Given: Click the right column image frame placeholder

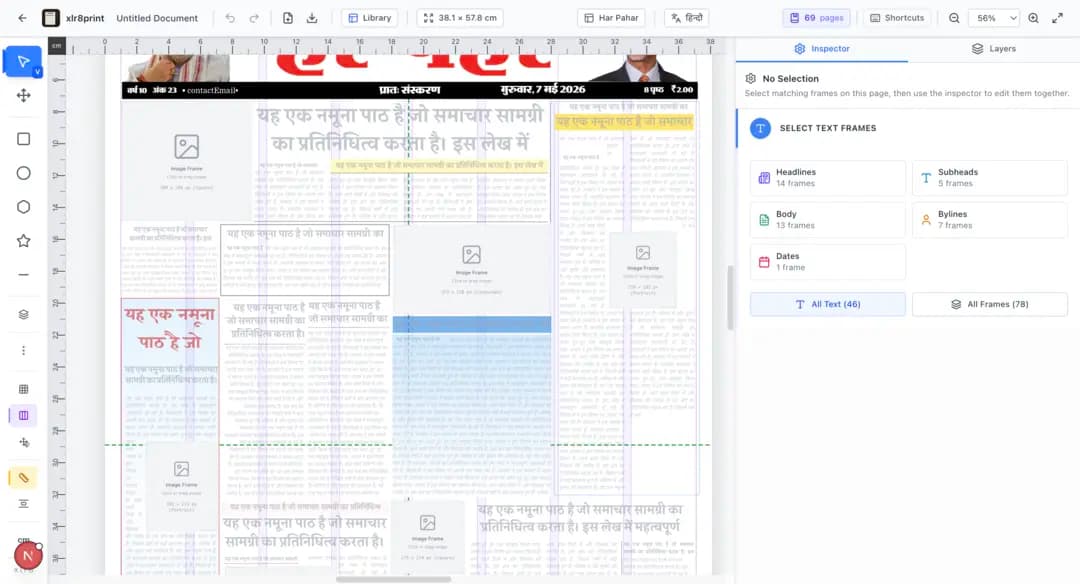Looking at the screenshot, I should 643,269.
